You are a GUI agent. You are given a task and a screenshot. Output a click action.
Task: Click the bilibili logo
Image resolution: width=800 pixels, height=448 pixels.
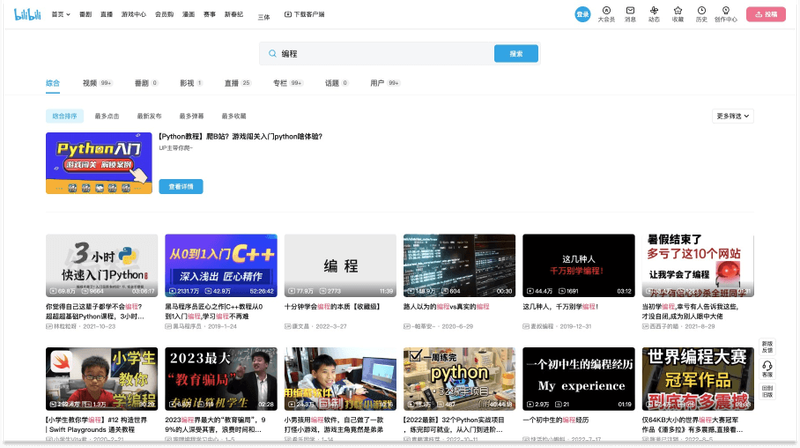click(28, 14)
